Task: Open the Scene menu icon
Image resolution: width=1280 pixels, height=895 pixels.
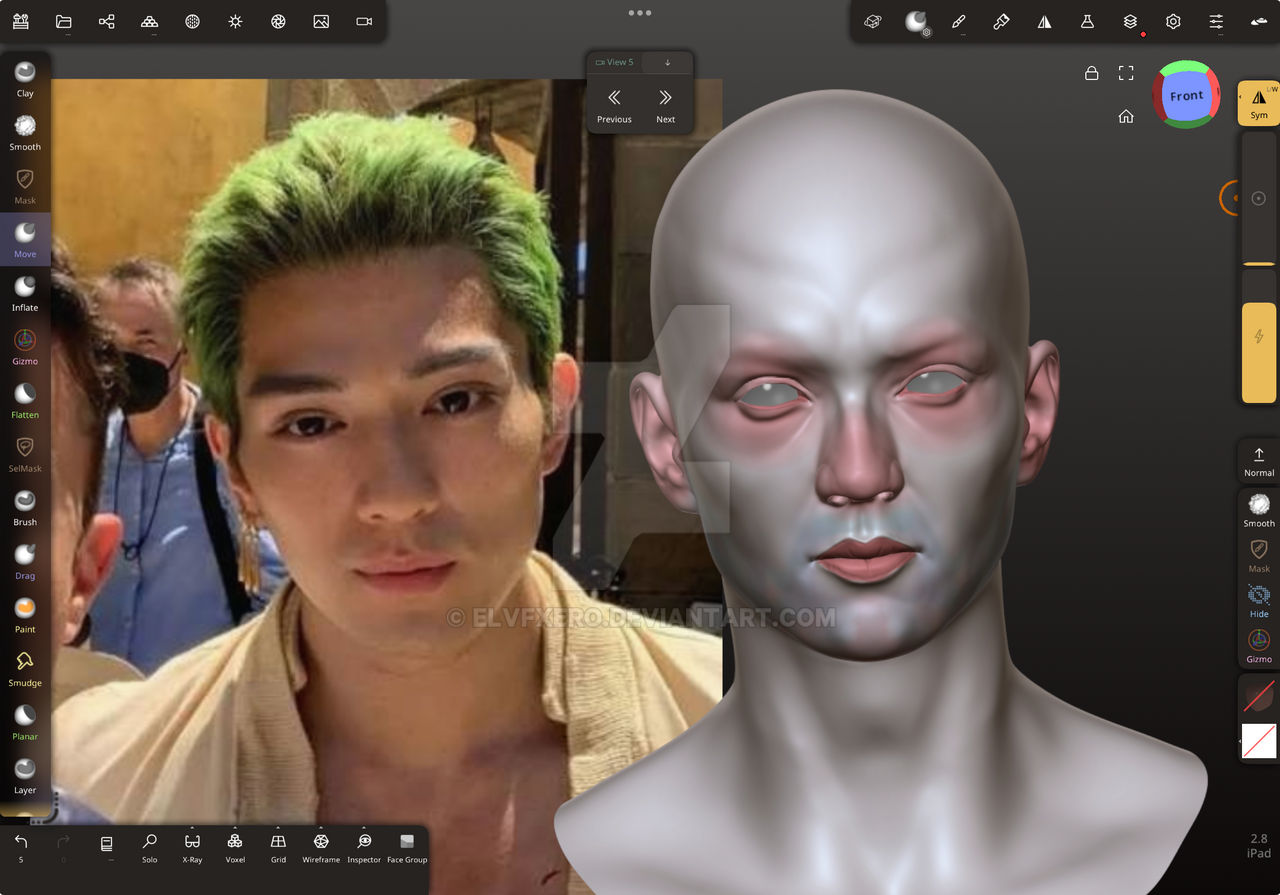Action: click(x=20, y=21)
